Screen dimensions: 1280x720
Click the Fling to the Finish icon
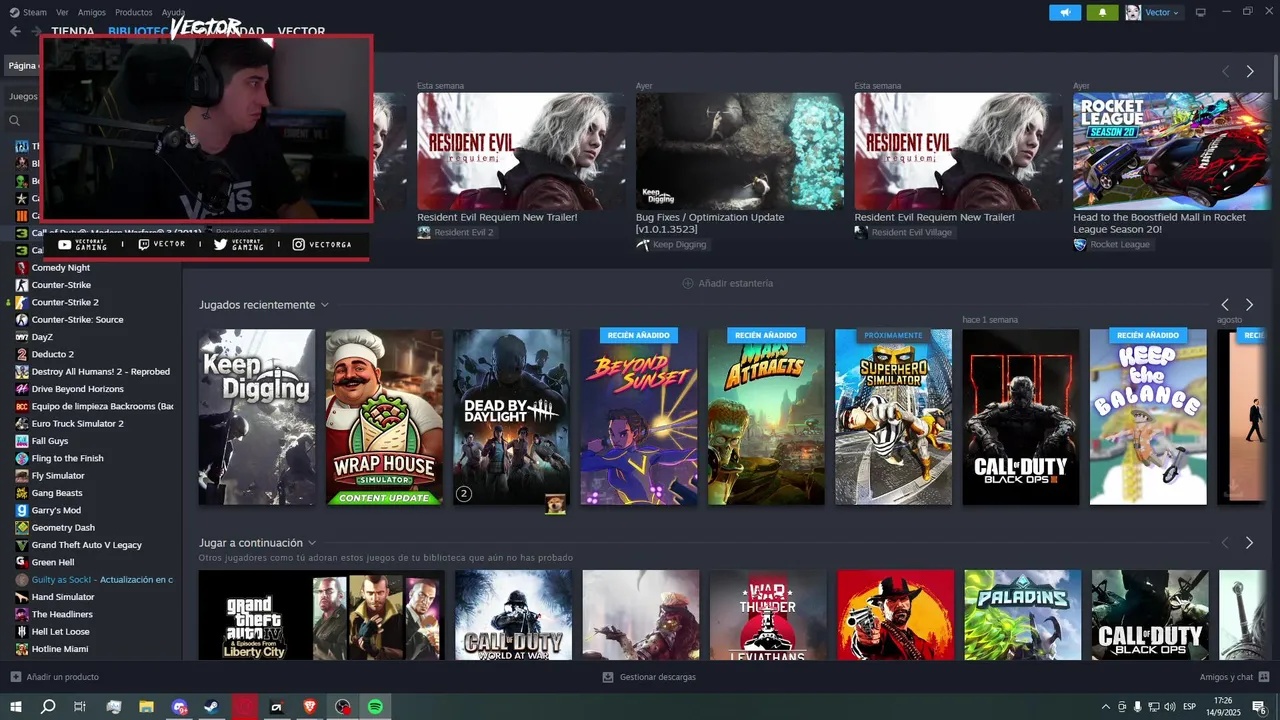[22, 458]
